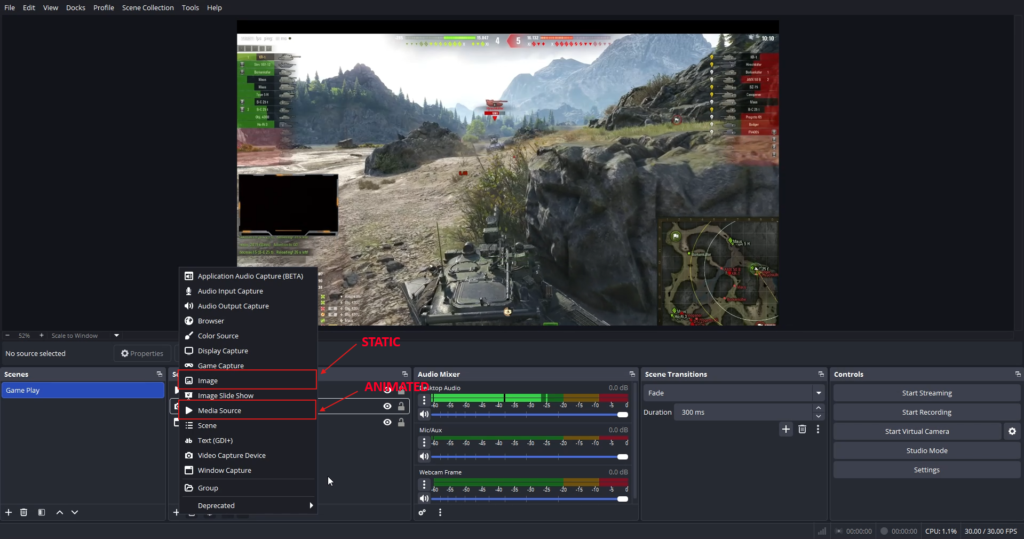Select Display Capture from source list

(x=248, y=351)
